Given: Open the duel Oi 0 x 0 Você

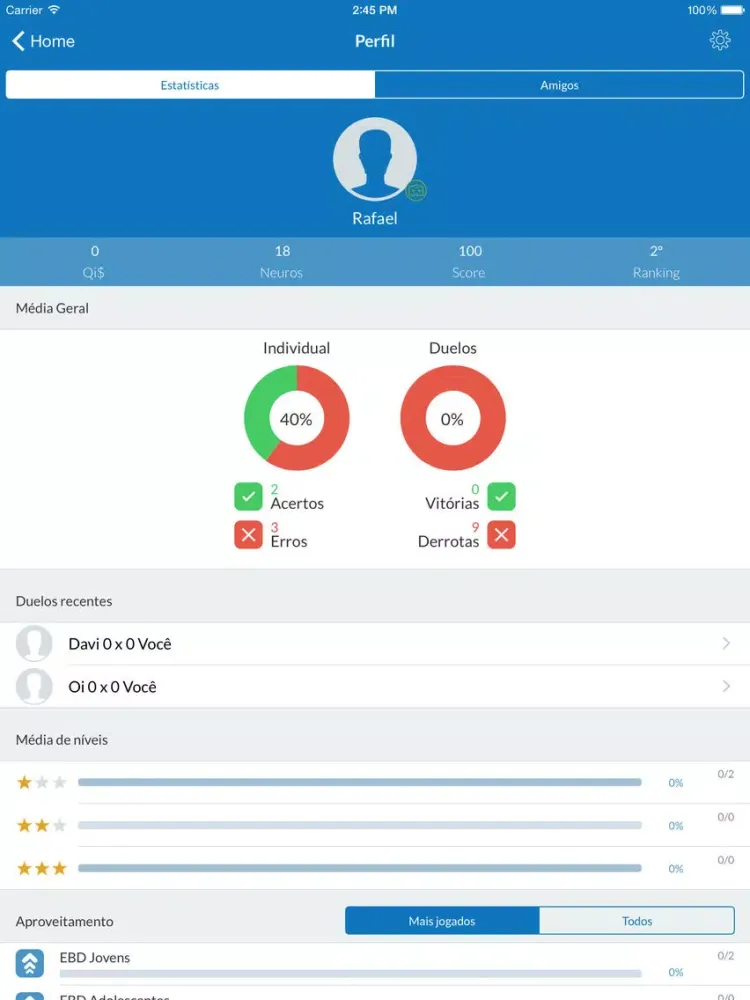Looking at the screenshot, I should pyautogui.click(x=375, y=687).
